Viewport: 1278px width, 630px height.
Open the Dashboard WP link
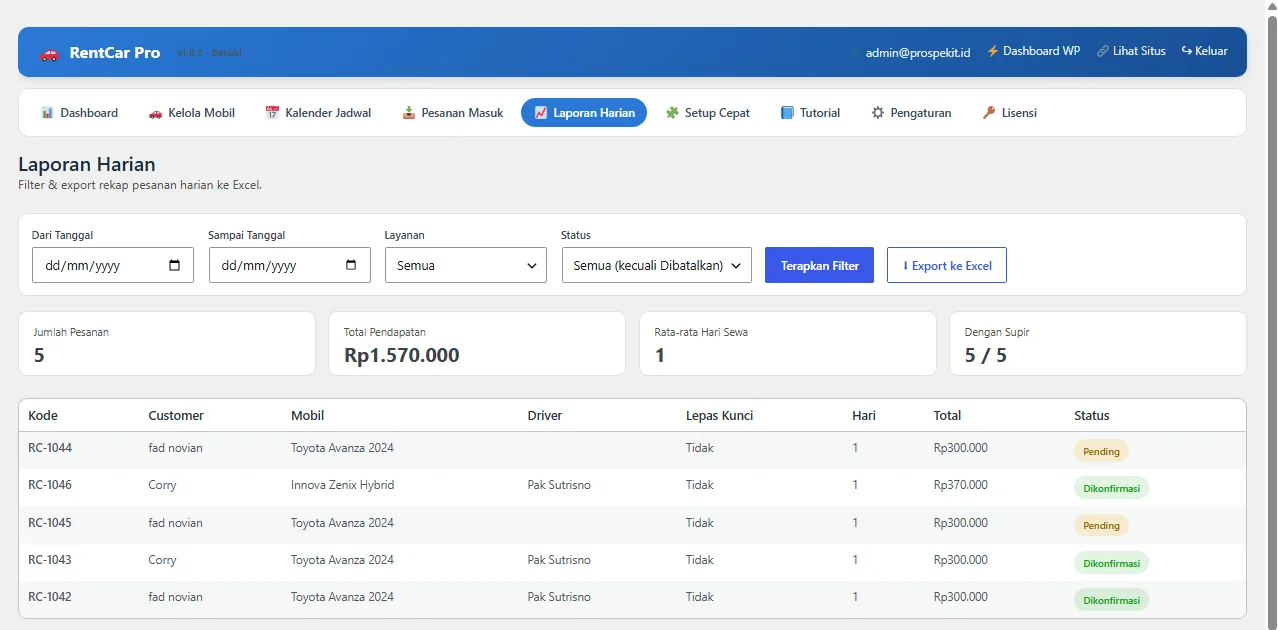[1034, 51]
